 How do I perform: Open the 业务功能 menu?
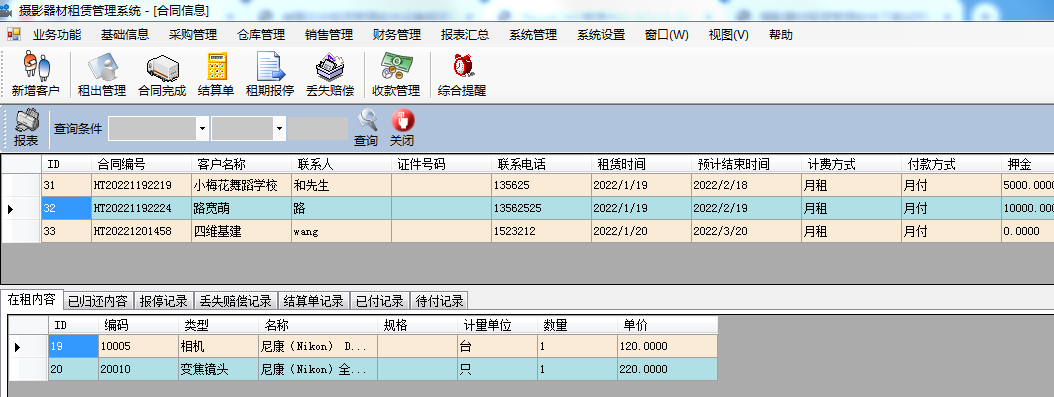(x=57, y=35)
